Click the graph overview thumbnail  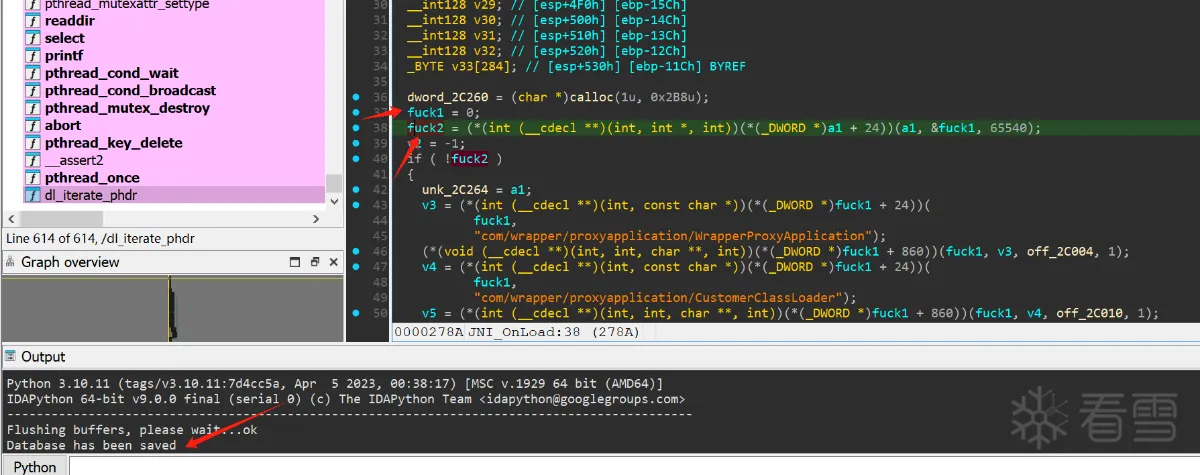click(171, 309)
